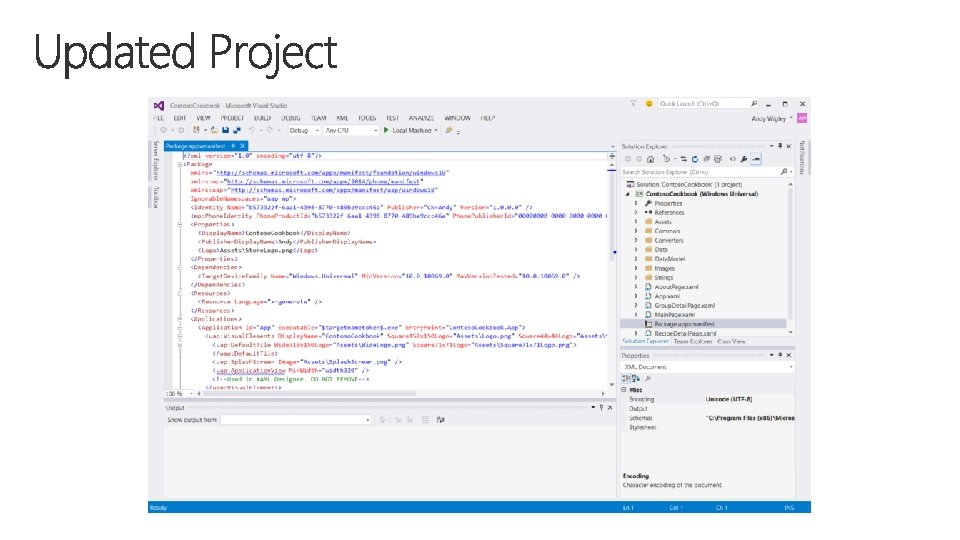The height and width of the screenshot is (540, 960).
Task: Select AboutPage.xaml in Solution Explorer
Action: (676, 287)
